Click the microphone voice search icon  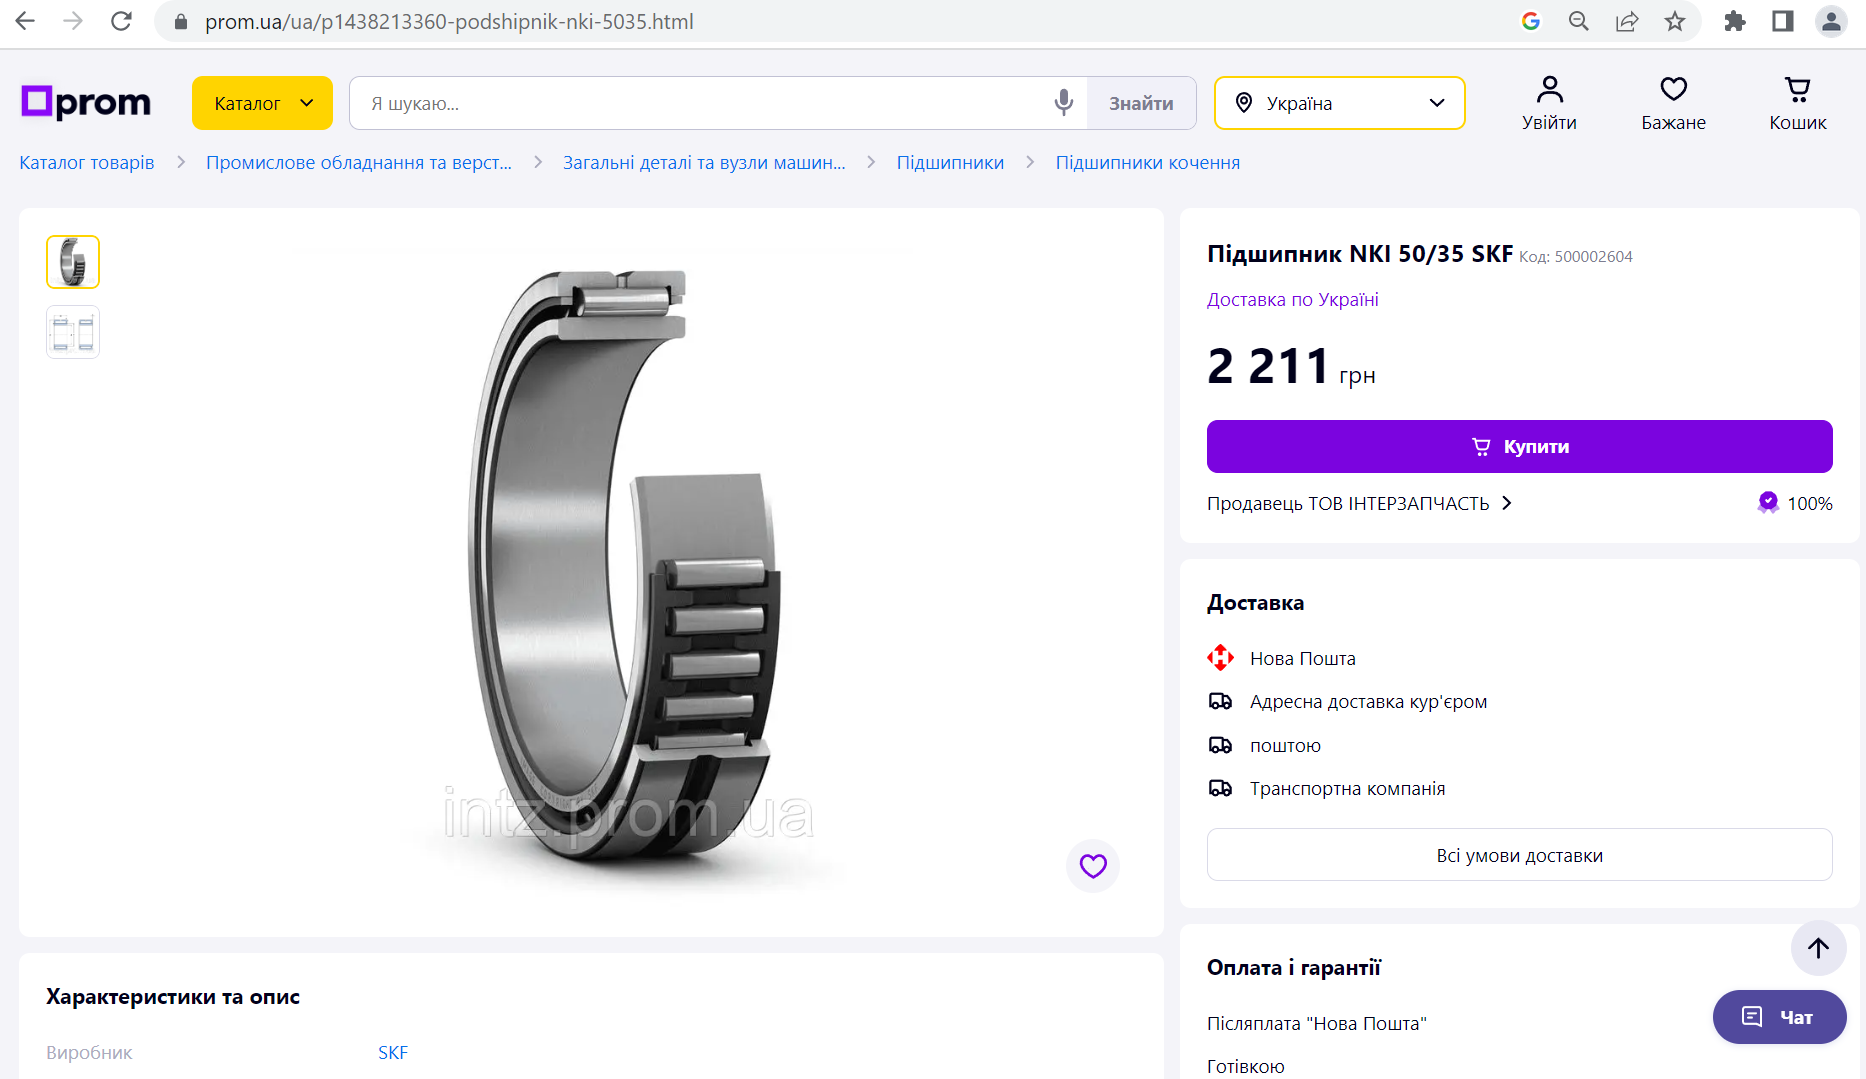1063,103
